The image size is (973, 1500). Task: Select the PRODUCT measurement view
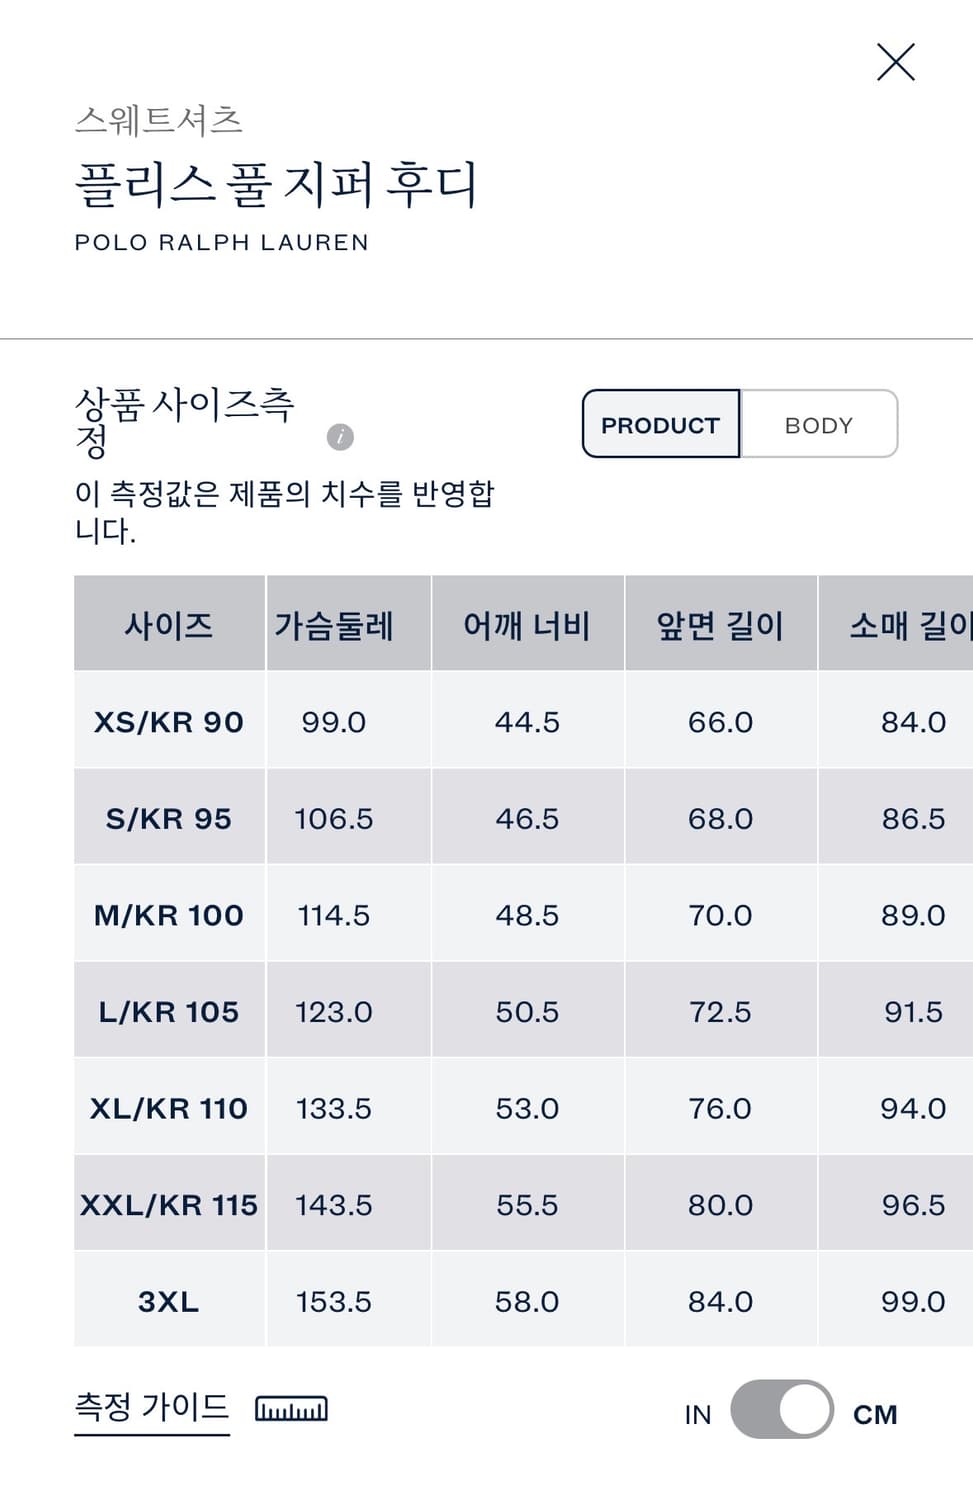[x=660, y=424]
